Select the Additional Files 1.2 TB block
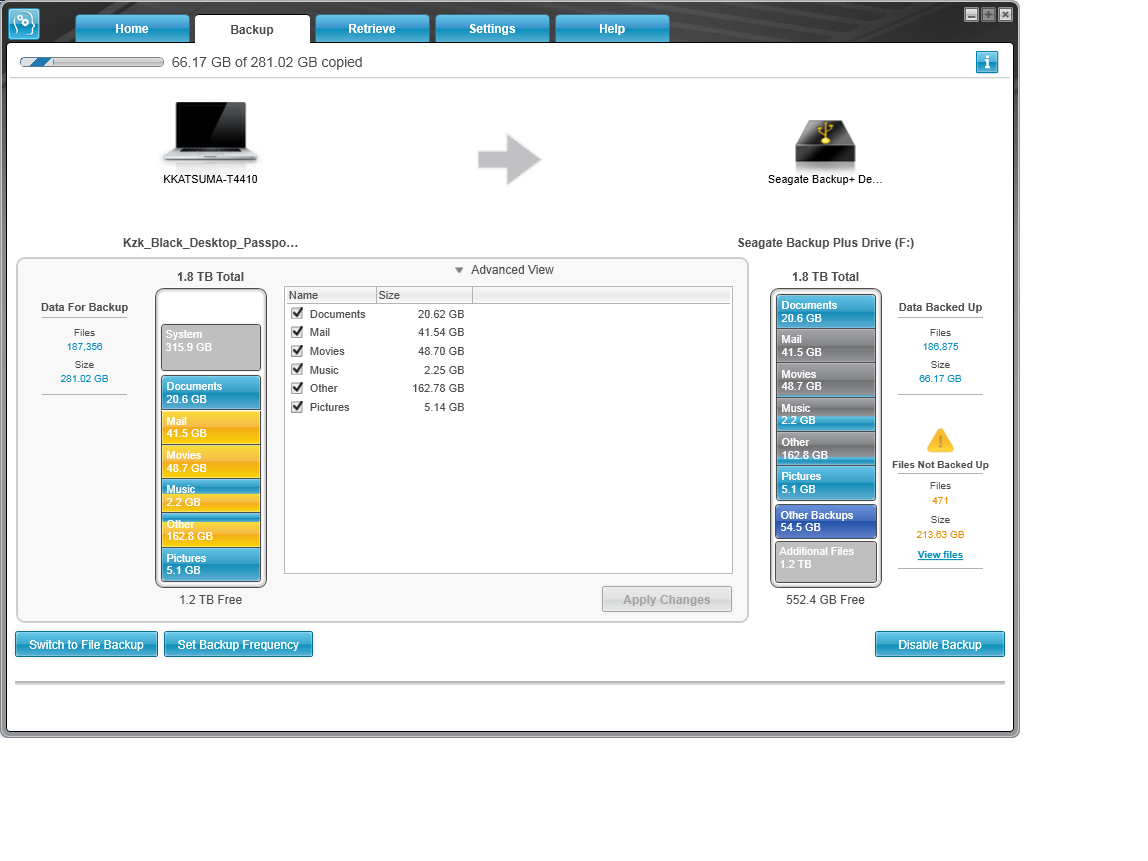The image size is (1148, 861). click(x=826, y=562)
